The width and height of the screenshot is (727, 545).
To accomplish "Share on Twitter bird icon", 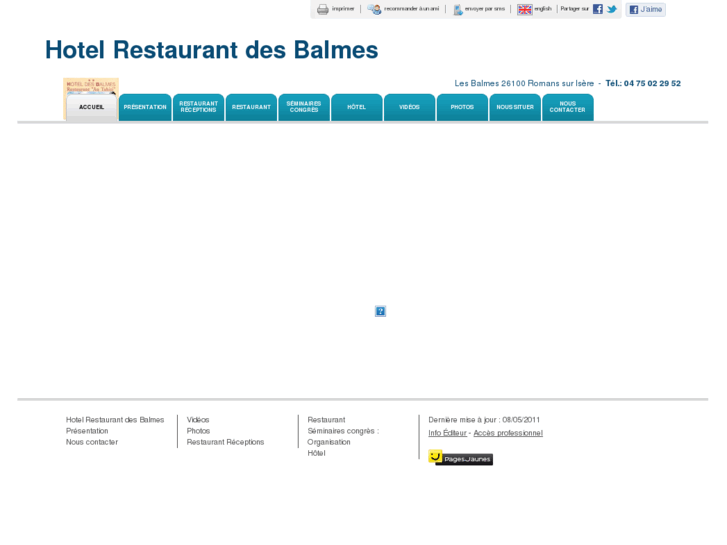I will [x=612, y=9].
